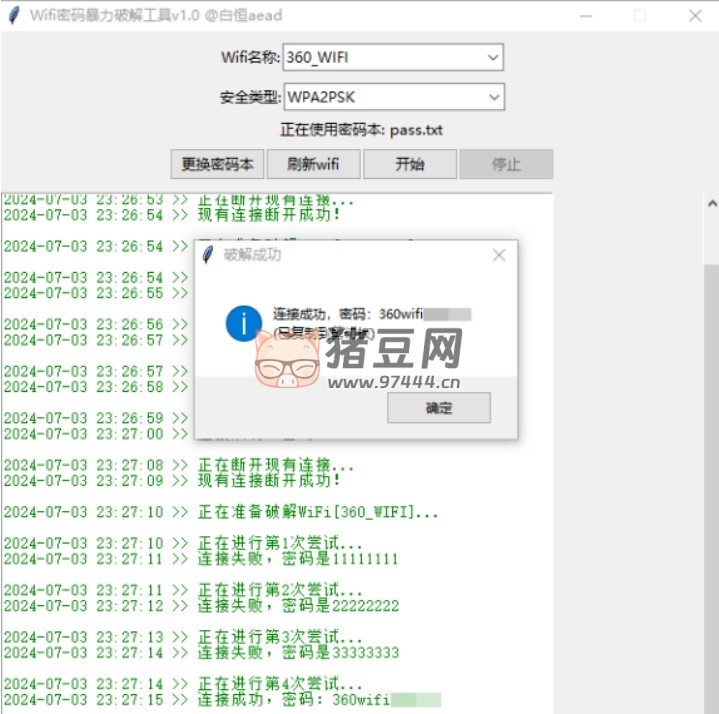
Task: Confirm the dialog with 确定
Action: tap(438, 408)
